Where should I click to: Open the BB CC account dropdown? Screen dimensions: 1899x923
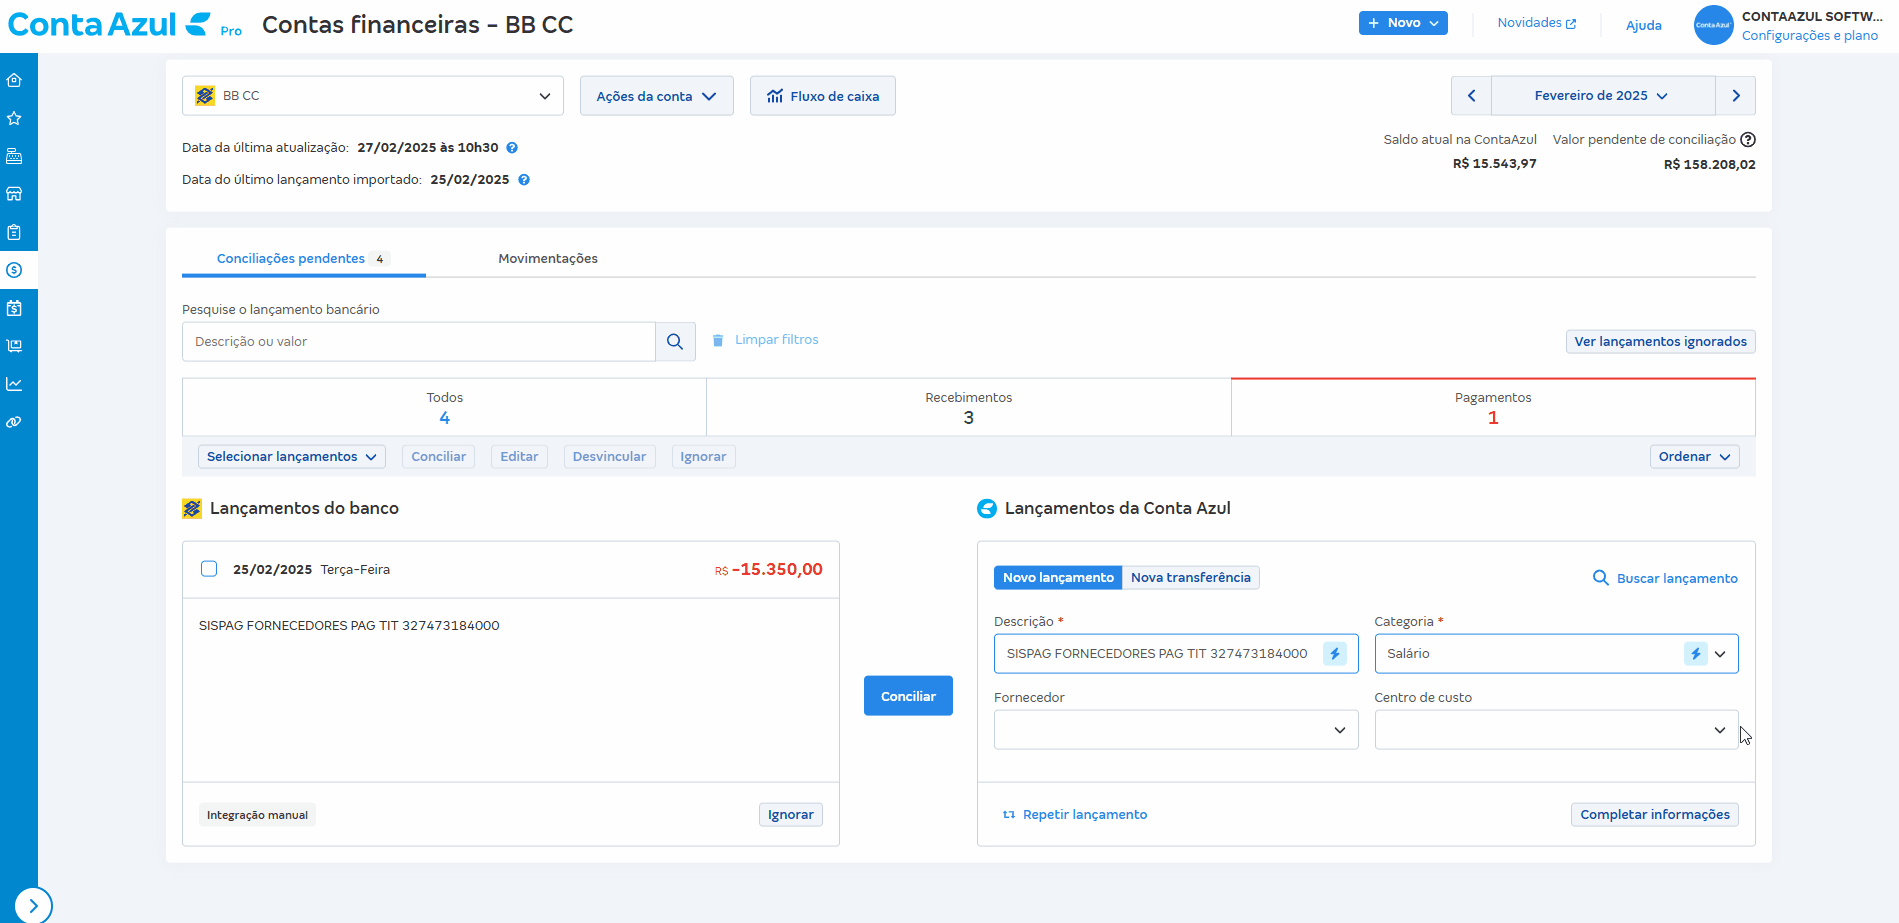(372, 96)
